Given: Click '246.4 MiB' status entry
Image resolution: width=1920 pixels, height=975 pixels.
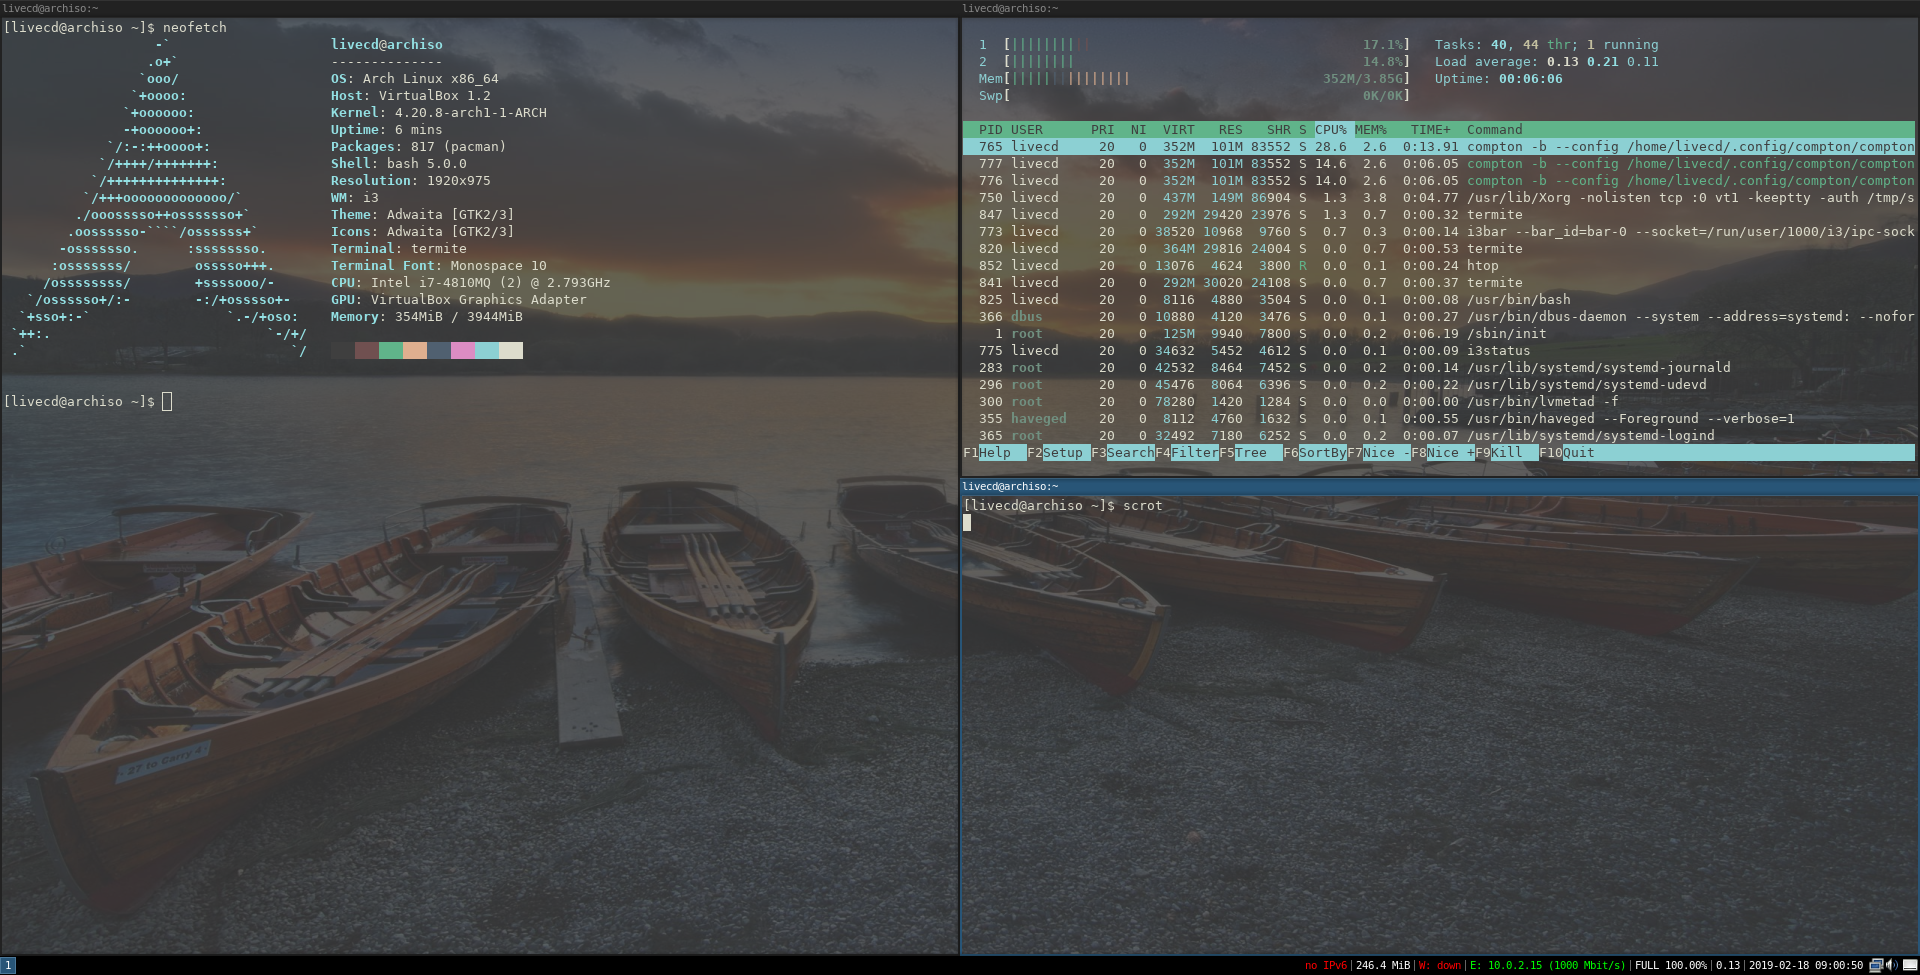Looking at the screenshot, I should (x=1383, y=966).
